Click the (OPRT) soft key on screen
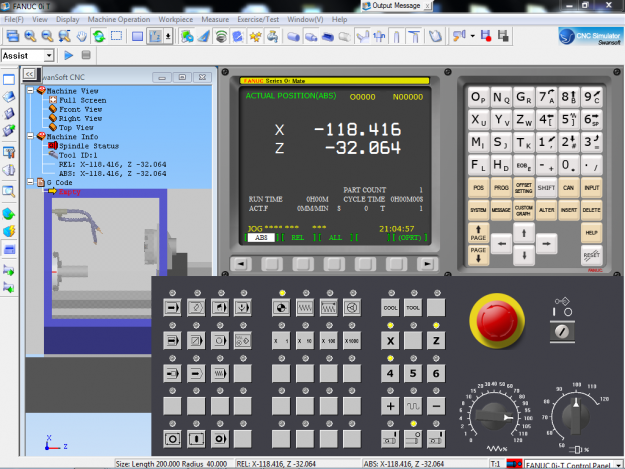 coord(409,238)
